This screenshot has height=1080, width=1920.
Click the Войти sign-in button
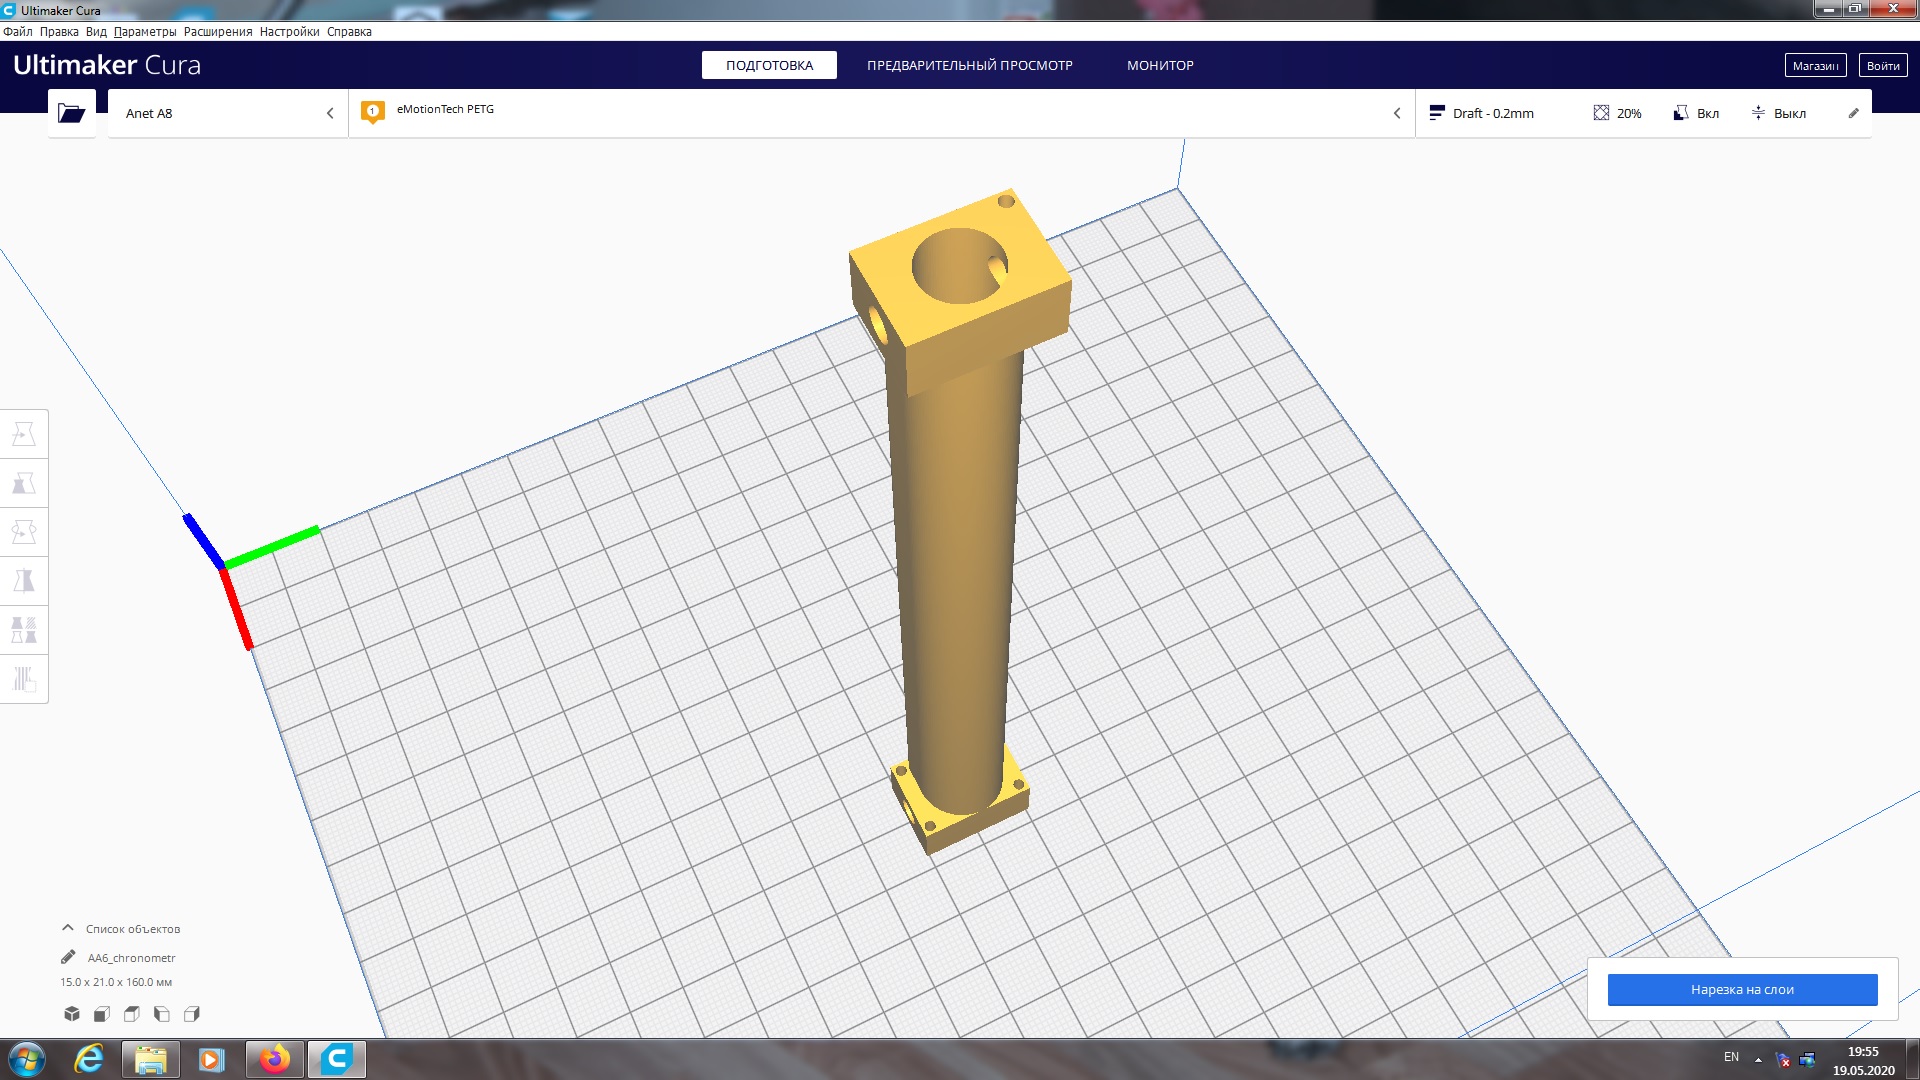pyautogui.click(x=1882, y=65)
